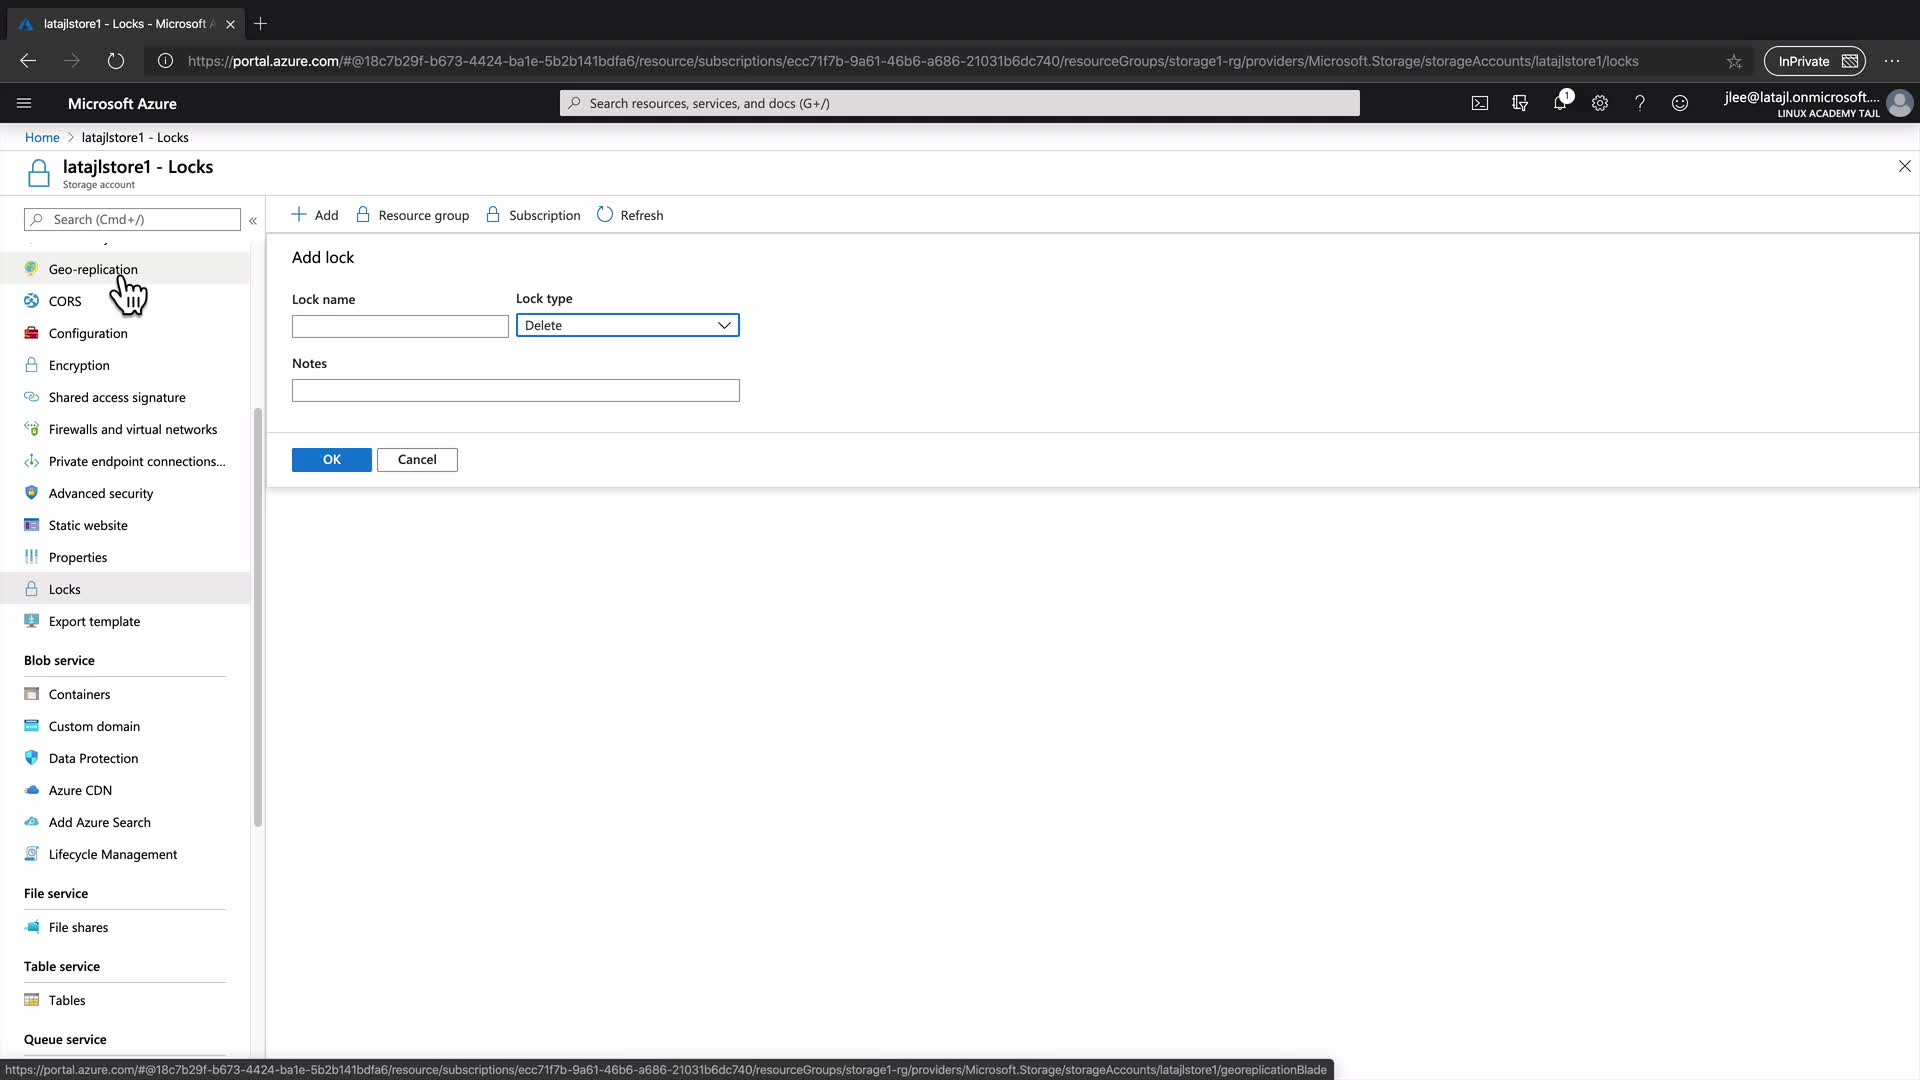The width and height of the screenshot is (1920, 1080).
Task: Click the Cancel button
Action: click(417, 460)
